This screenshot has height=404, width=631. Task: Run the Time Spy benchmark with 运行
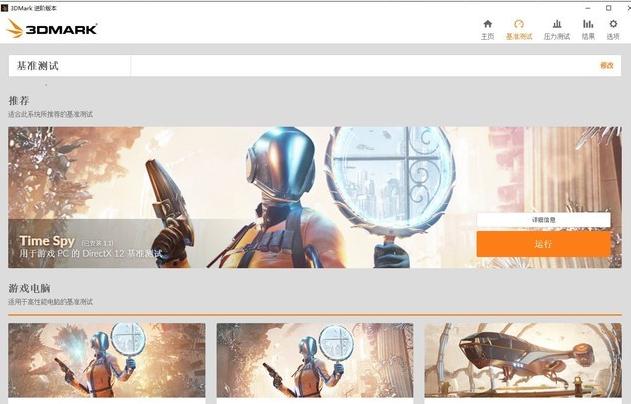tap(543, 244)
